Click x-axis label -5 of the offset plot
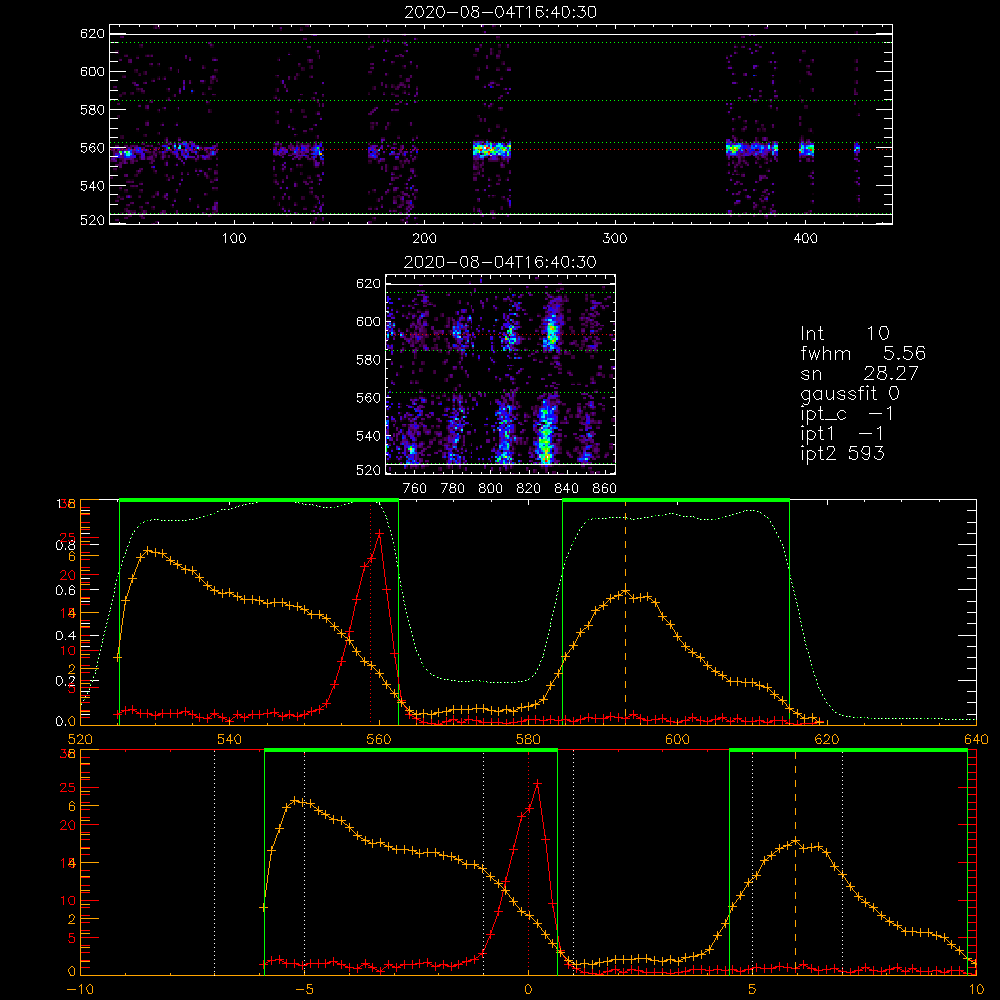Image resolution: width=1000 pixels, height=1000 pixels. coord(304,989)
